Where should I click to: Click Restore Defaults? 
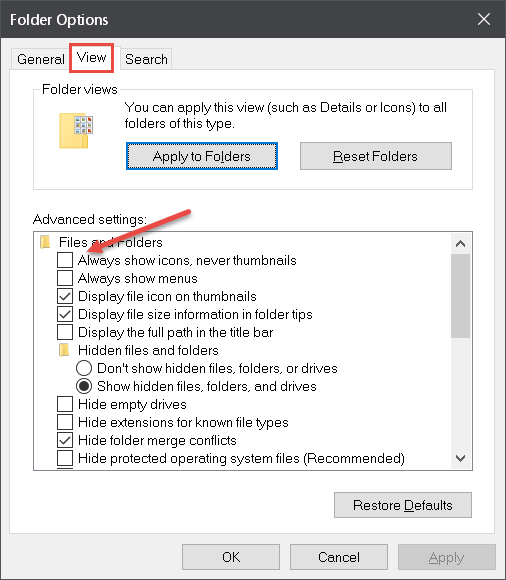(403, 505)
